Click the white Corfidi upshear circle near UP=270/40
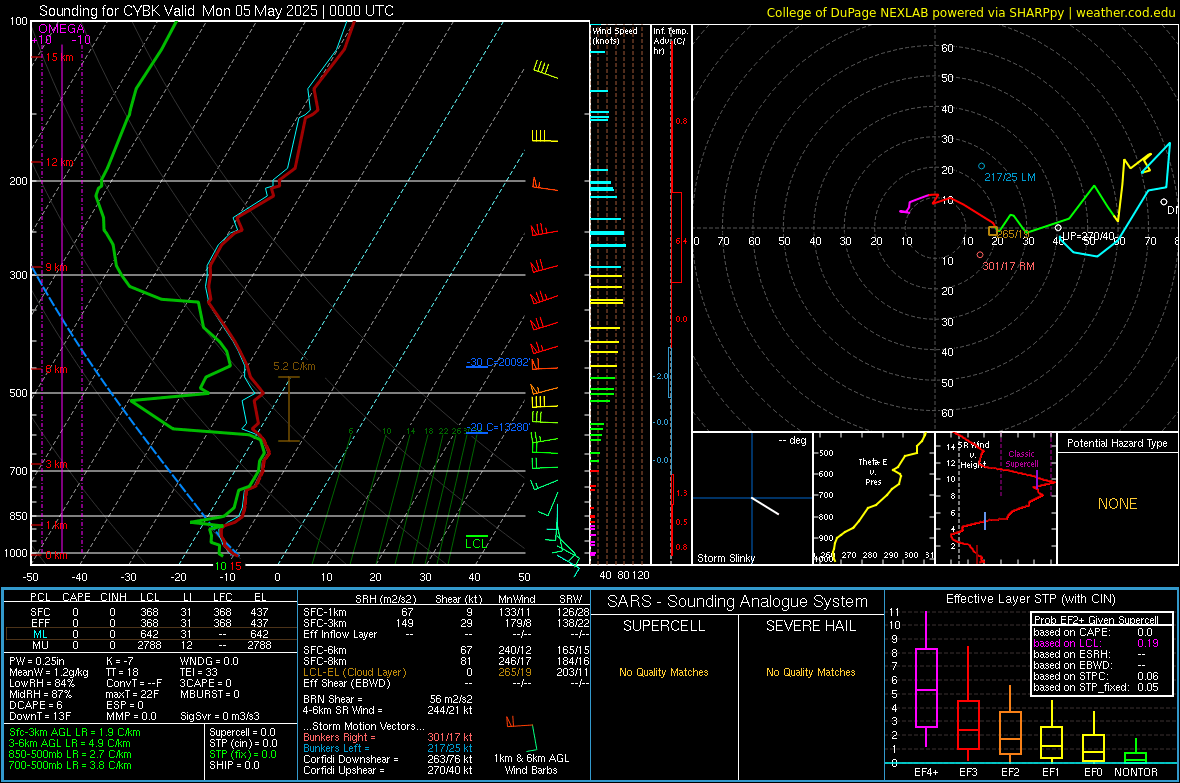This screenshot has width=1180, height=783. [1058, 227]
